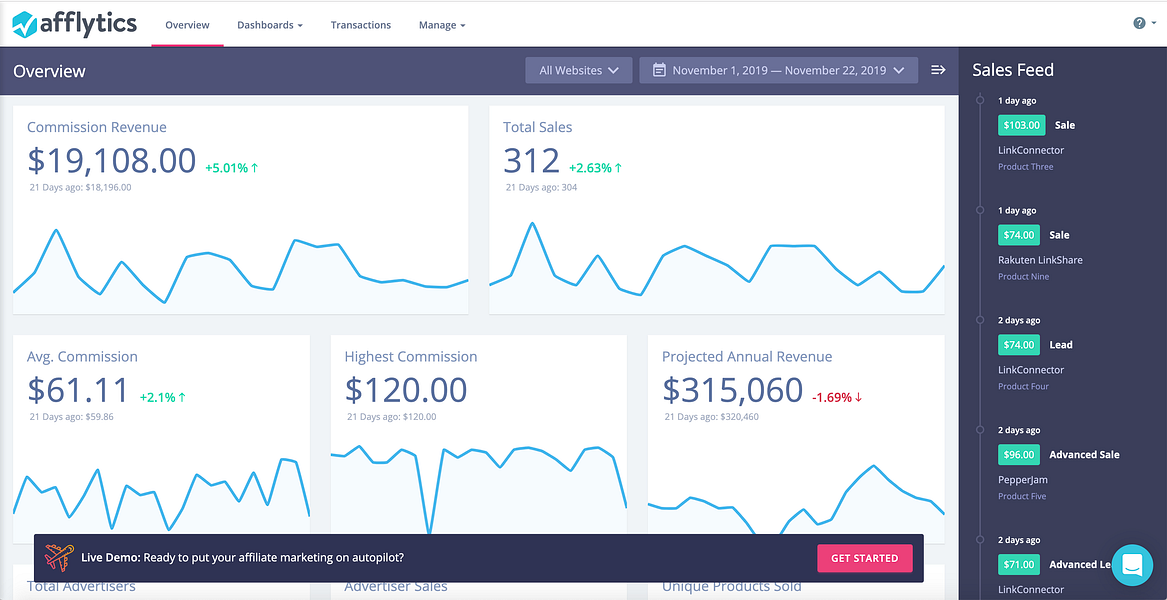This screenshot has width=1167, height=600.
Task: Click the +5.01% change indicator
Action: [x=232, y=168]
